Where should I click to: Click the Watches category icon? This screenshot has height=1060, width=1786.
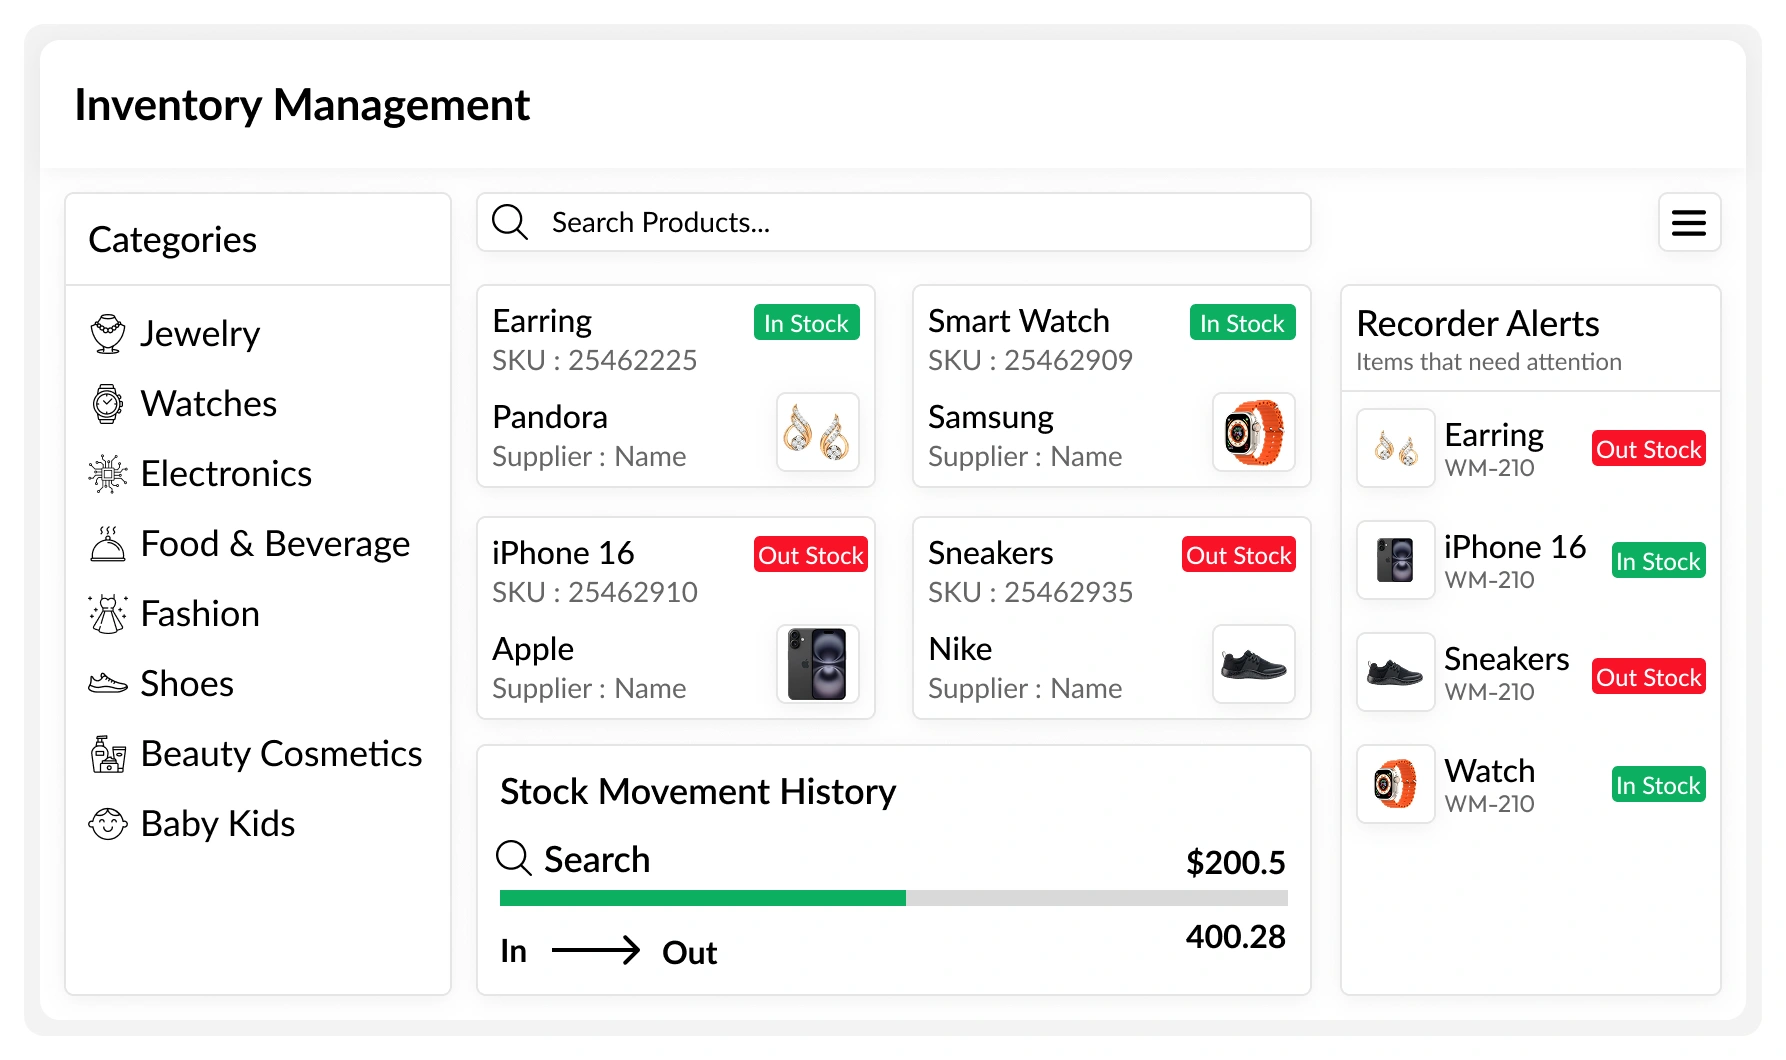107,404
